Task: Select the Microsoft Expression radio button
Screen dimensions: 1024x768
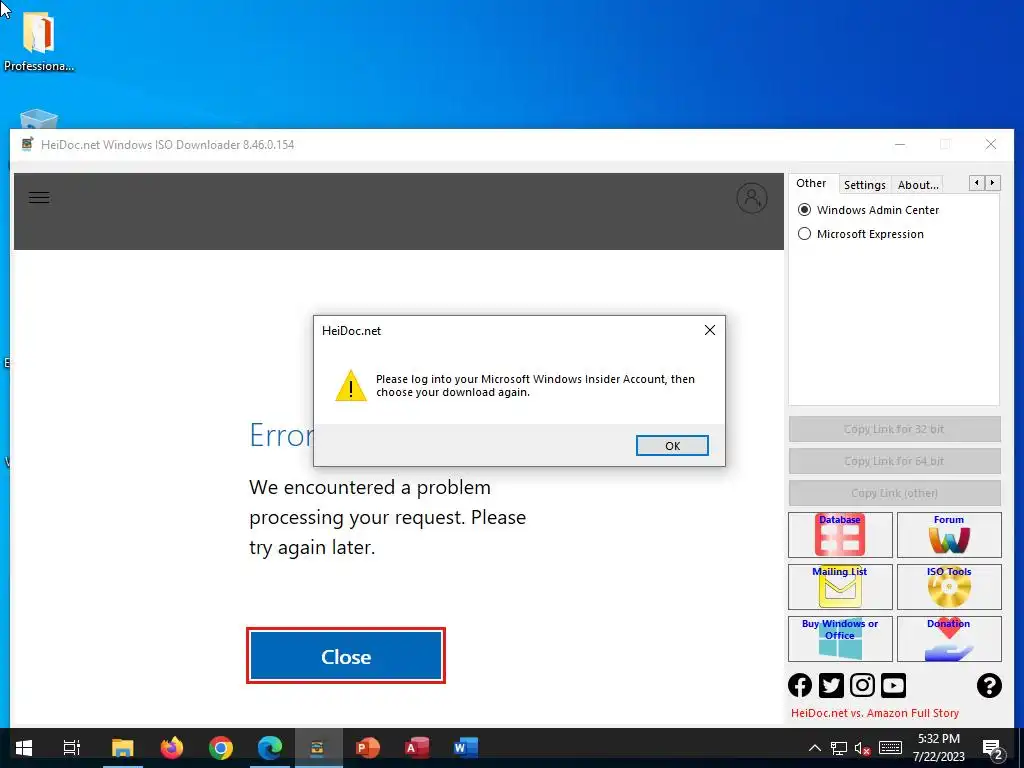Action: (805, 234)
